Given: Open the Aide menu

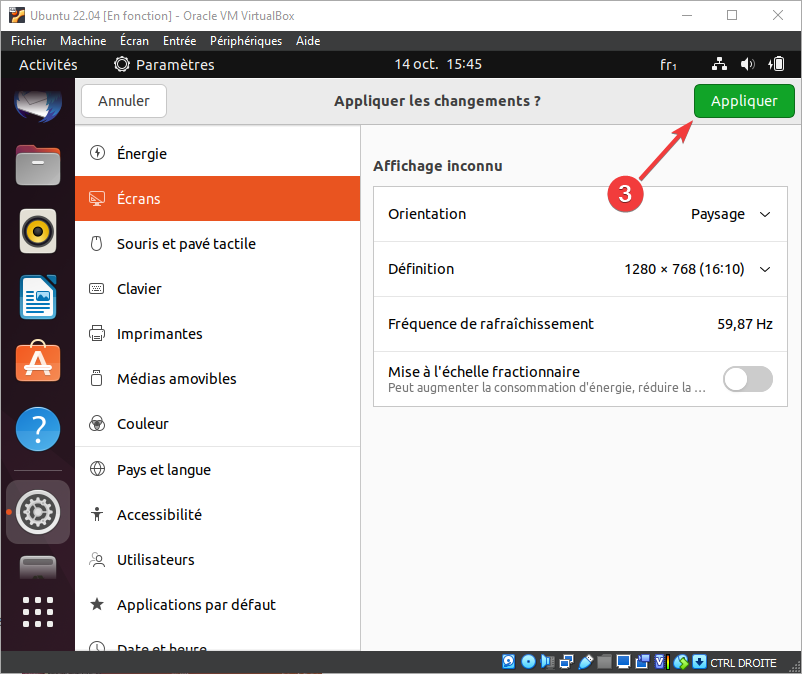Looking at the screenshot, I should tap(308, 41).
